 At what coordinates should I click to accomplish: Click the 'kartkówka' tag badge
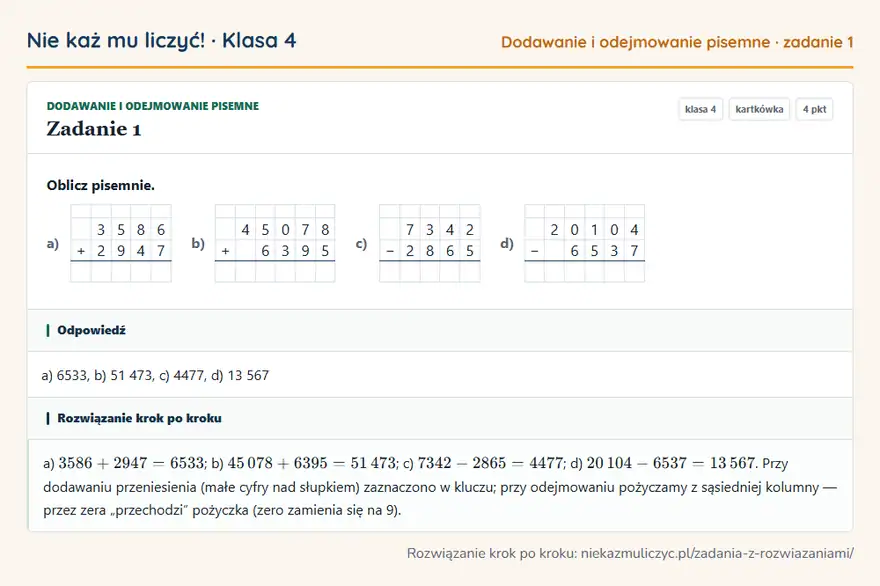(759, 109)
